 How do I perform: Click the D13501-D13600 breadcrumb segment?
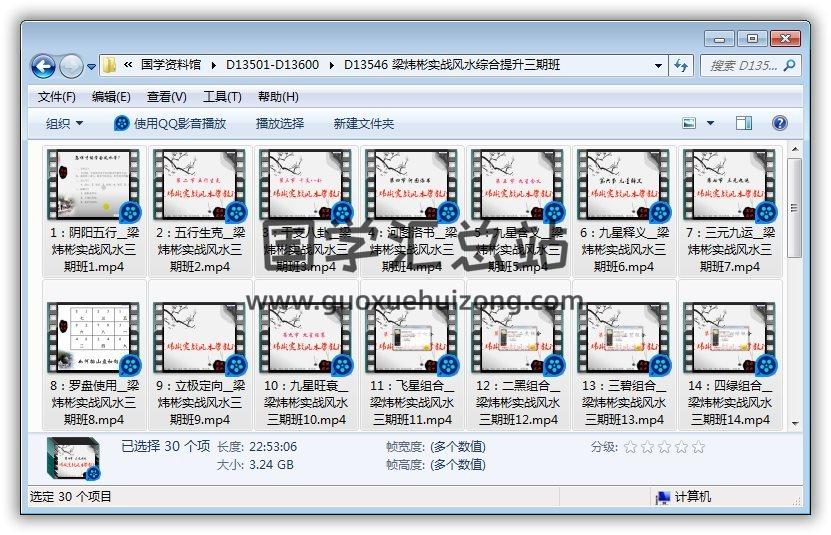[273, 65]
